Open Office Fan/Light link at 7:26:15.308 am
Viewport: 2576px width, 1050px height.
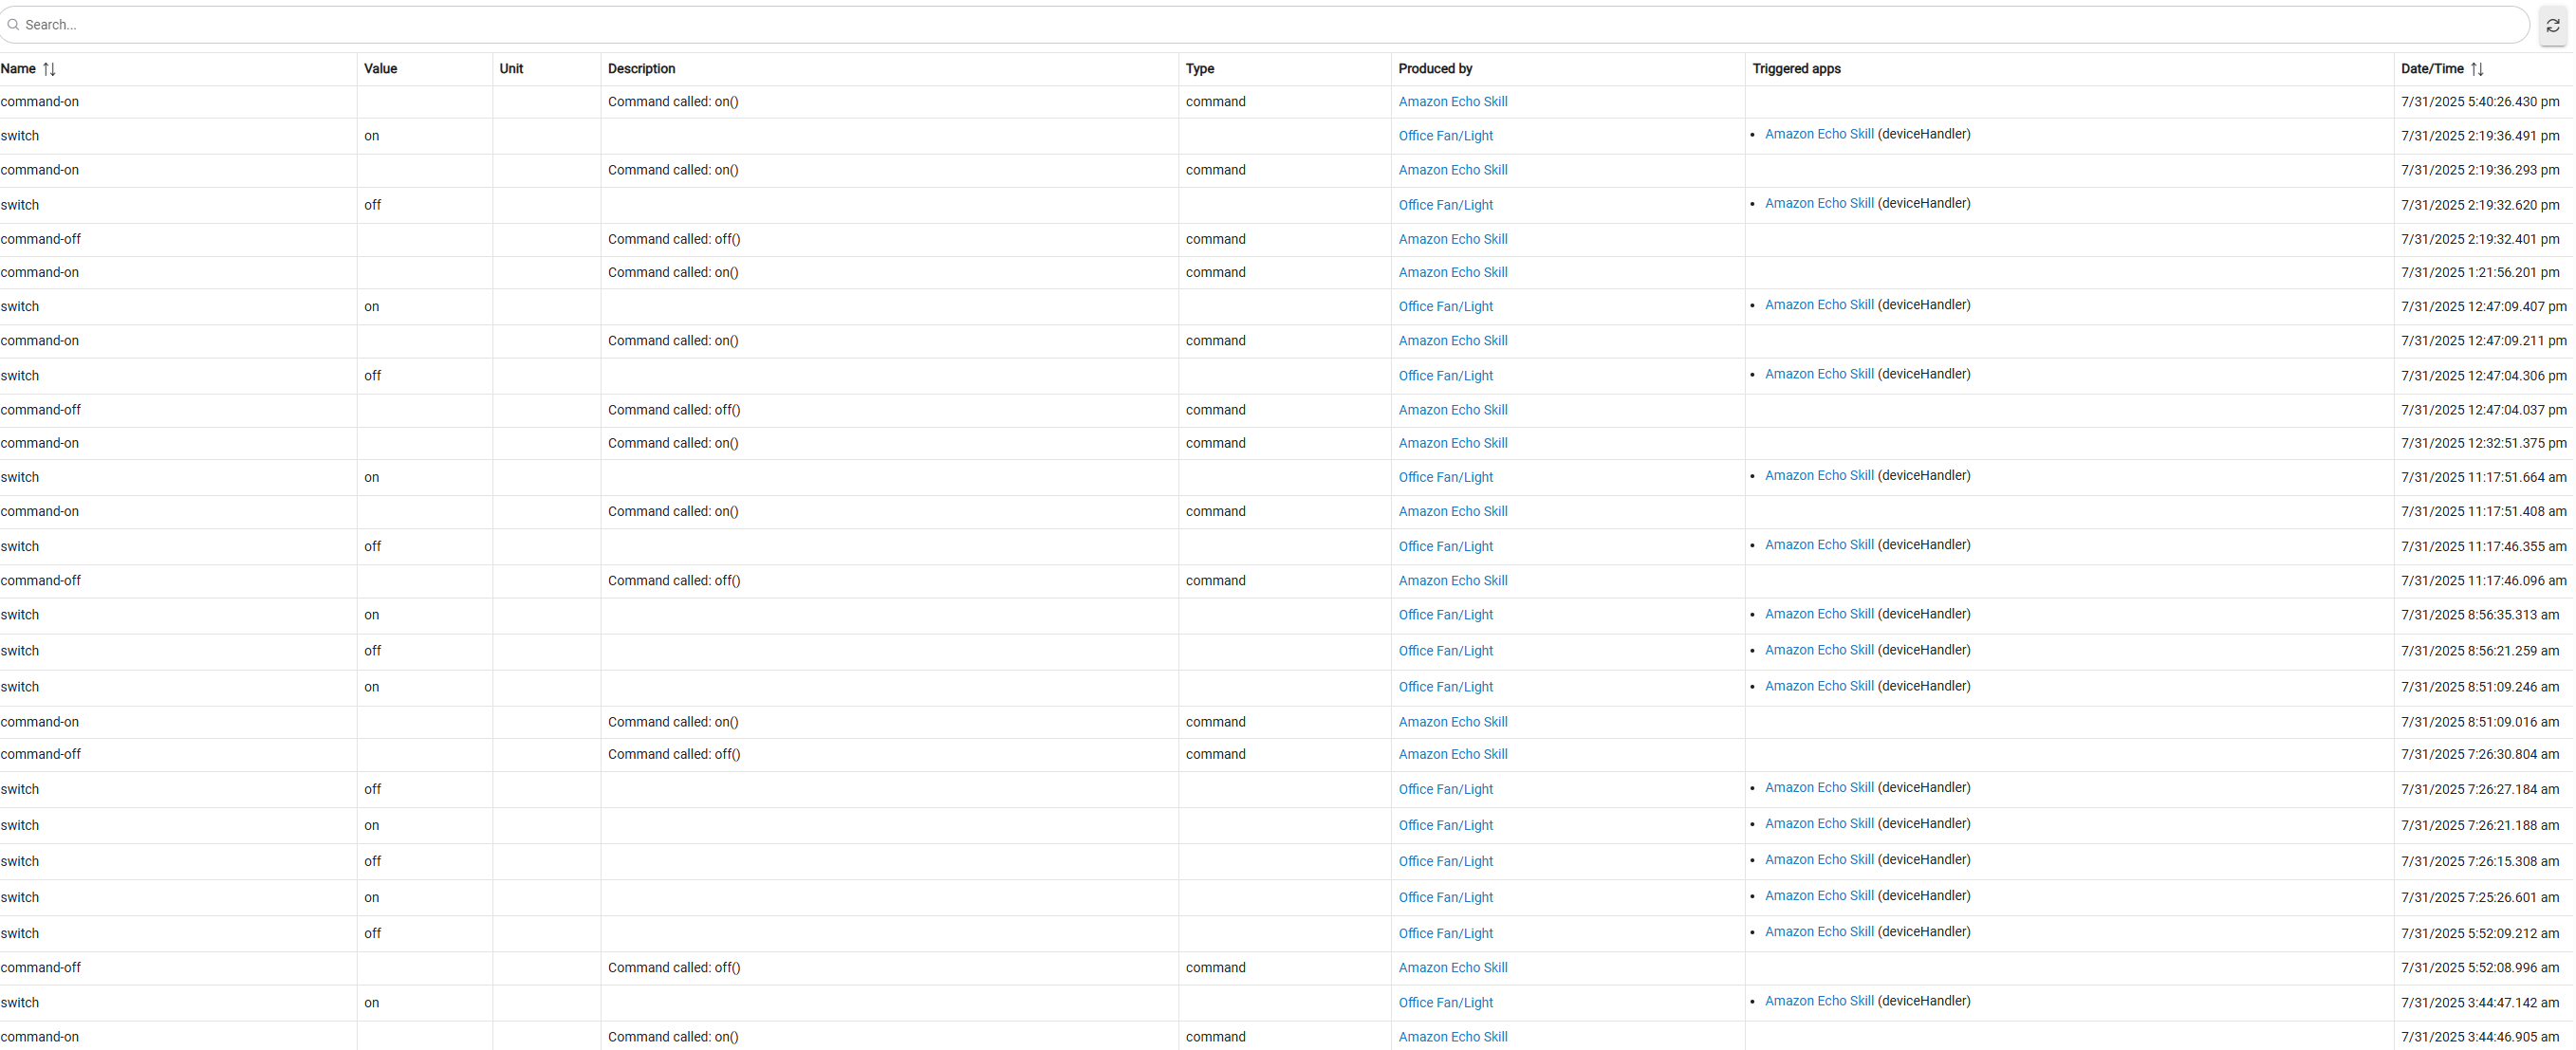pyautogui.click(x=1445, y=862)
